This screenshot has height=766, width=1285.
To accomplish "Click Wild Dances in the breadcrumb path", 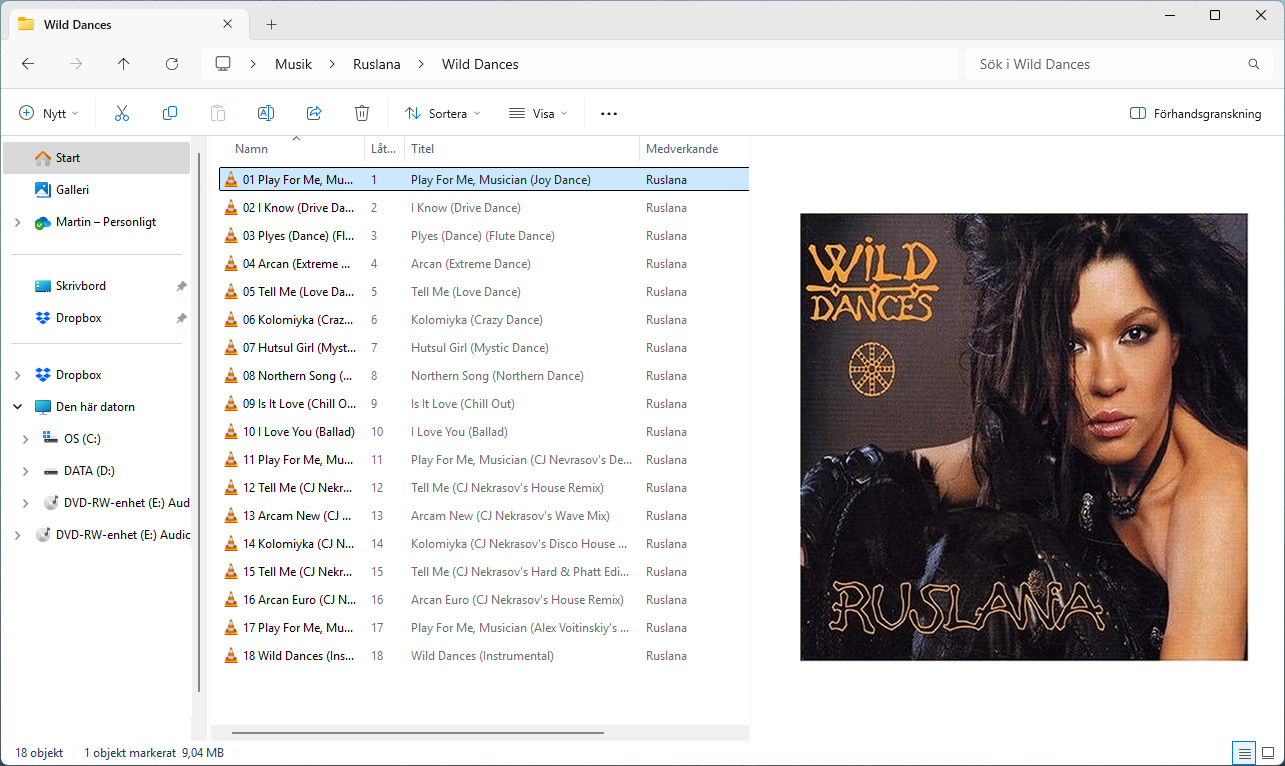I will [x=480, y=64].
